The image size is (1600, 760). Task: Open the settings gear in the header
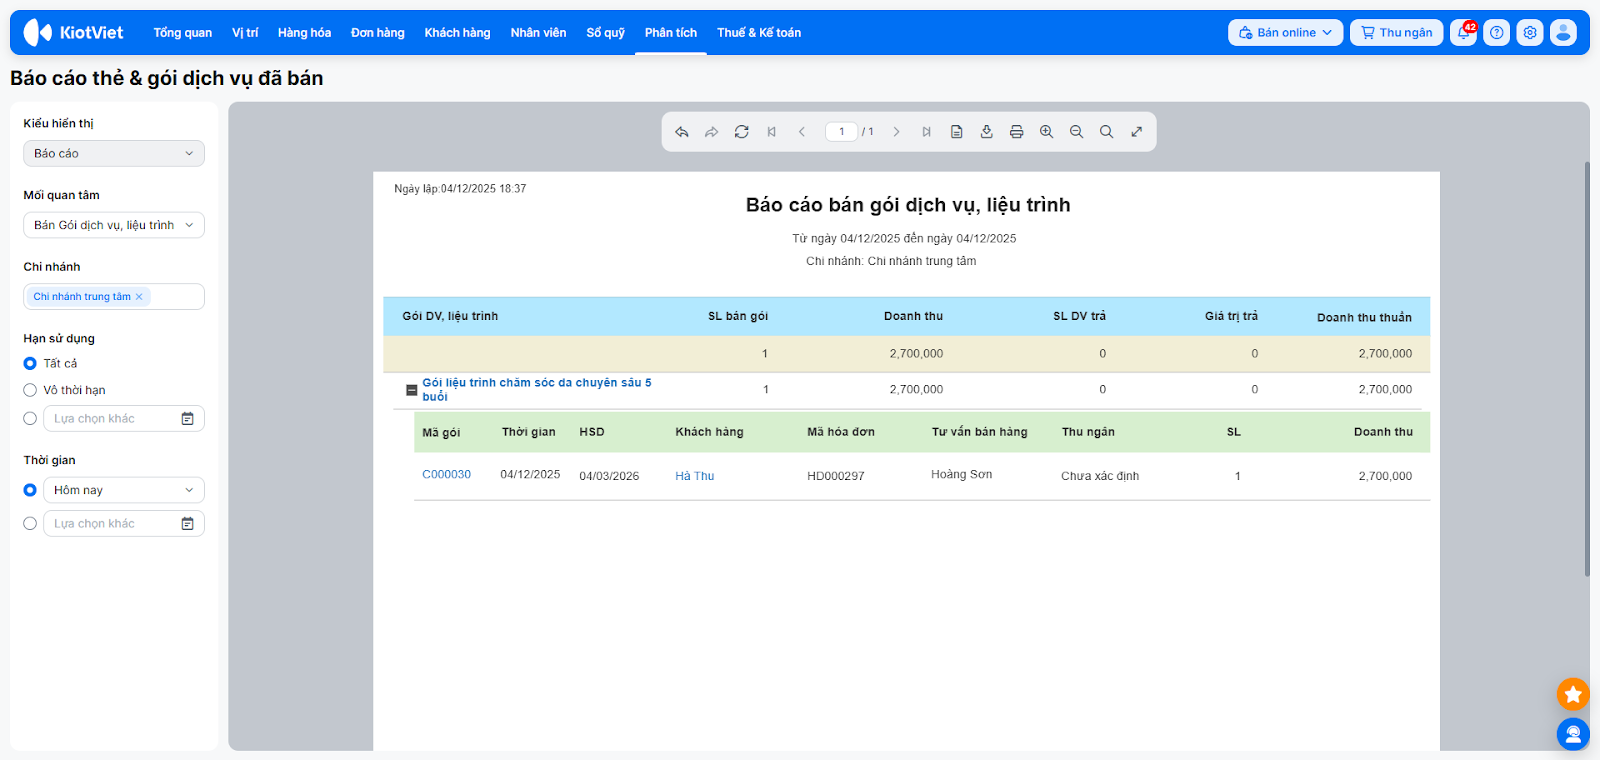(x=1529, y=33)
